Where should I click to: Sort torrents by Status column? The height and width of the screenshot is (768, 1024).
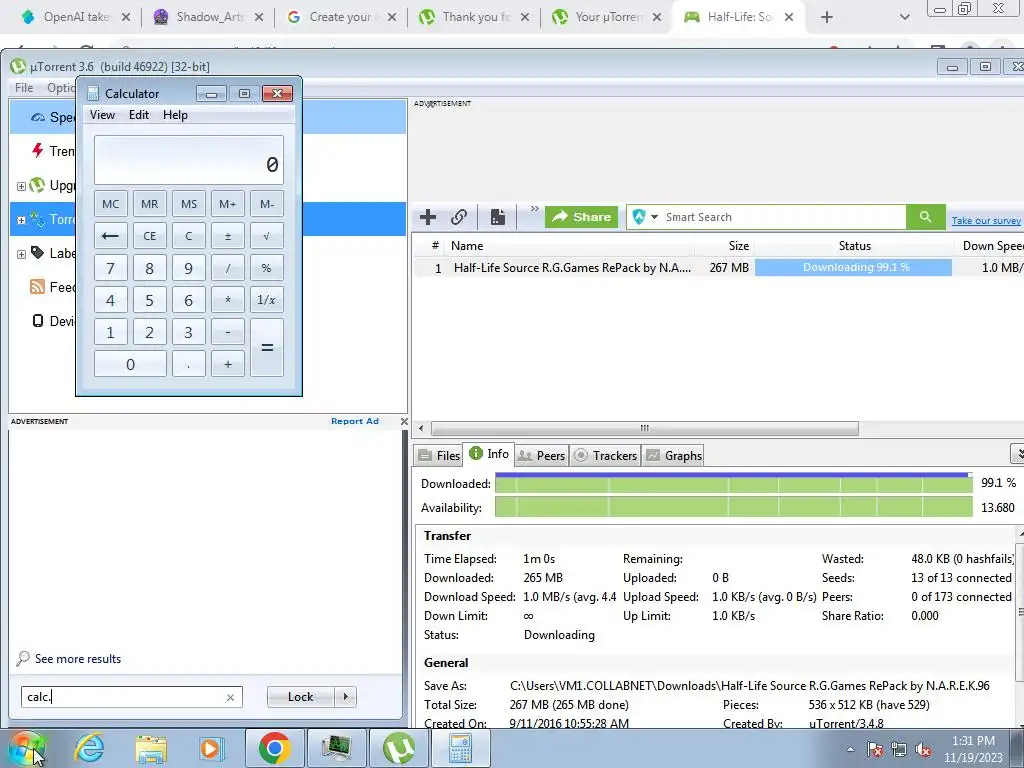pyautogui.click(x=854, y=246)
